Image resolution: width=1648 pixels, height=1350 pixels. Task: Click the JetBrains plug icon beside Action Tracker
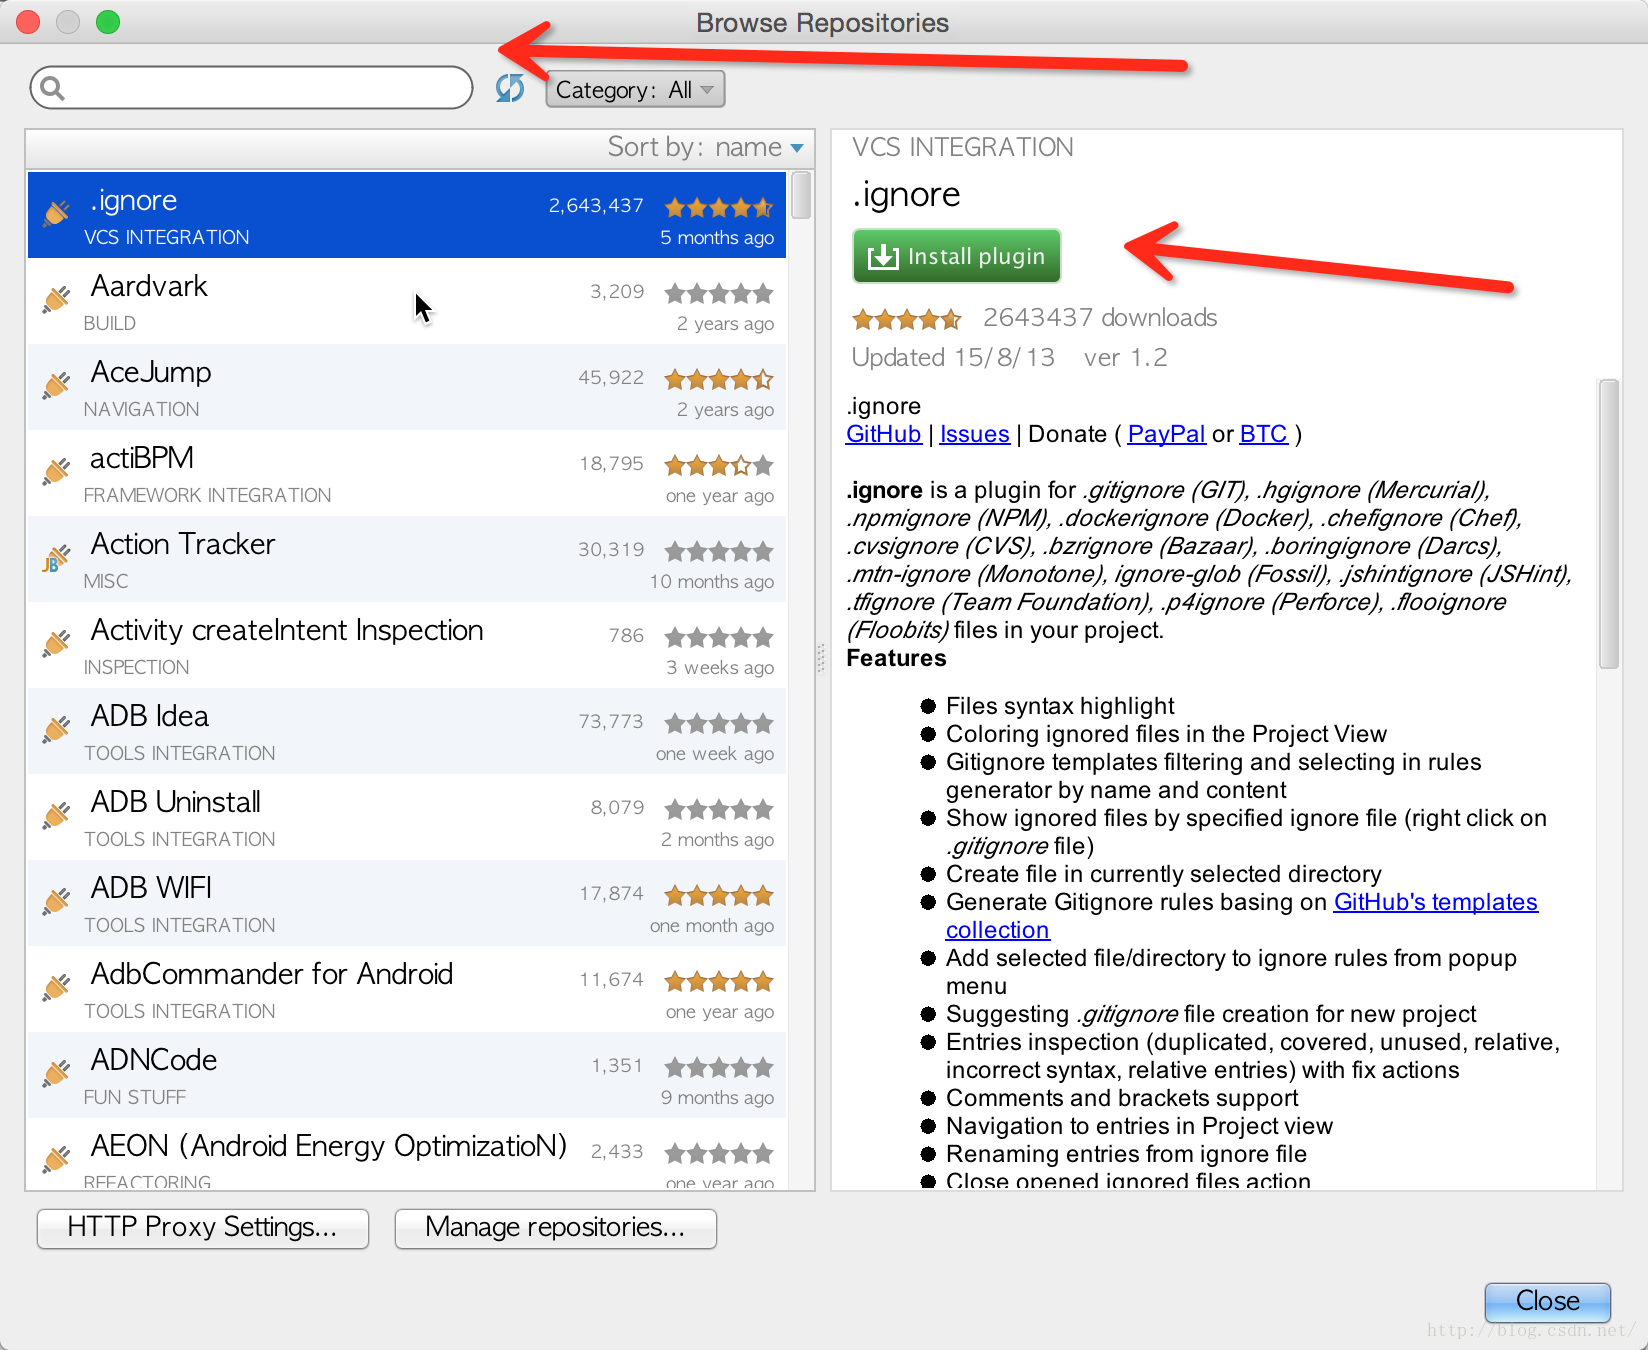(x=57, y=557)
